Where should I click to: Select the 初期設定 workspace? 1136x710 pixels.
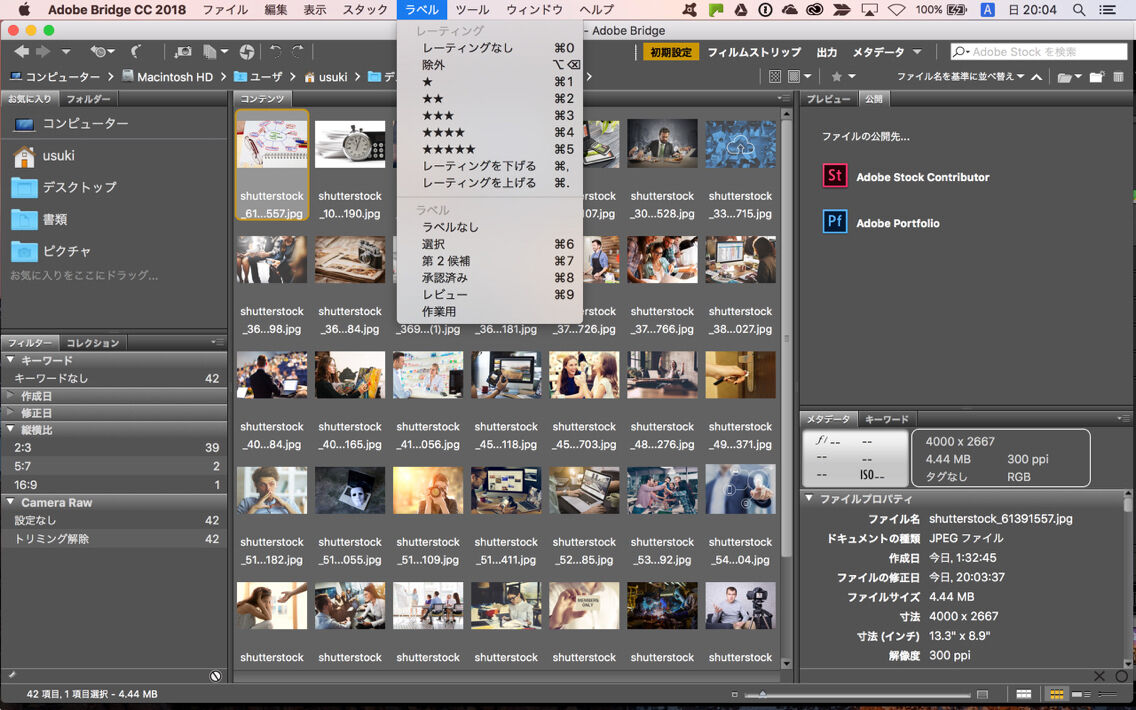[671, 52]
